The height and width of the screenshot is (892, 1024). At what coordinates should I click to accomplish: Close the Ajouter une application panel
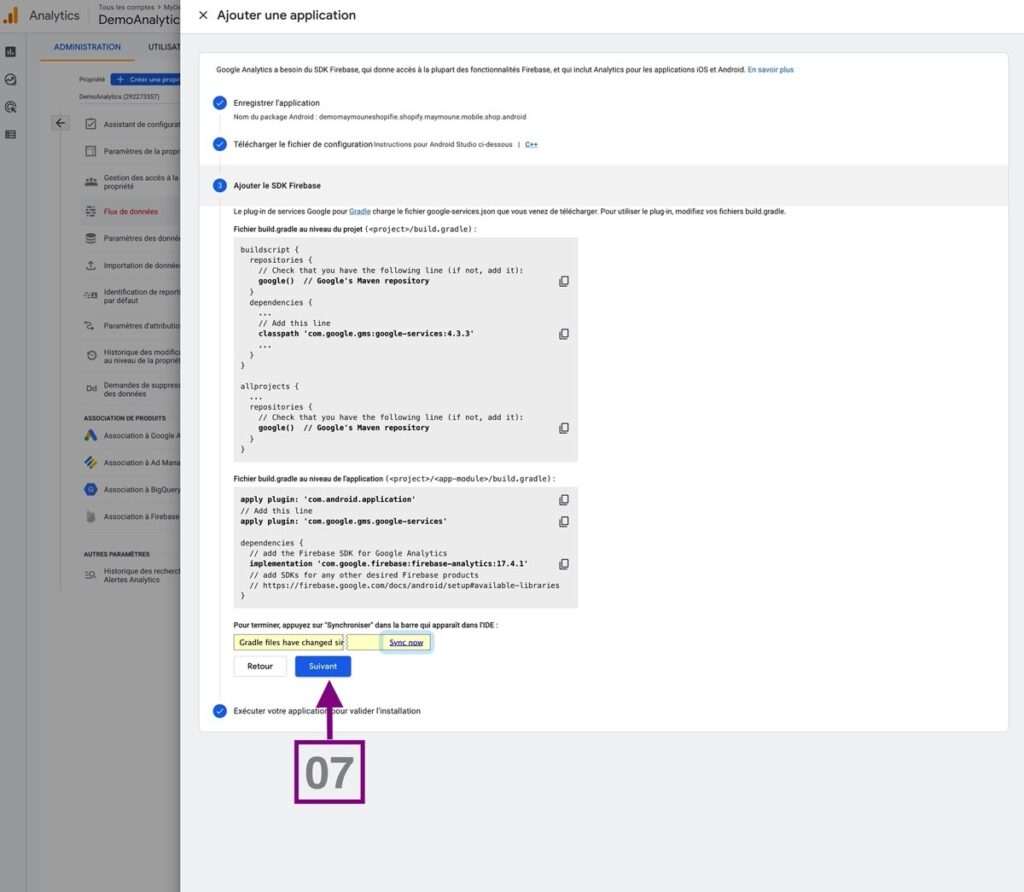tap(203, 15)
